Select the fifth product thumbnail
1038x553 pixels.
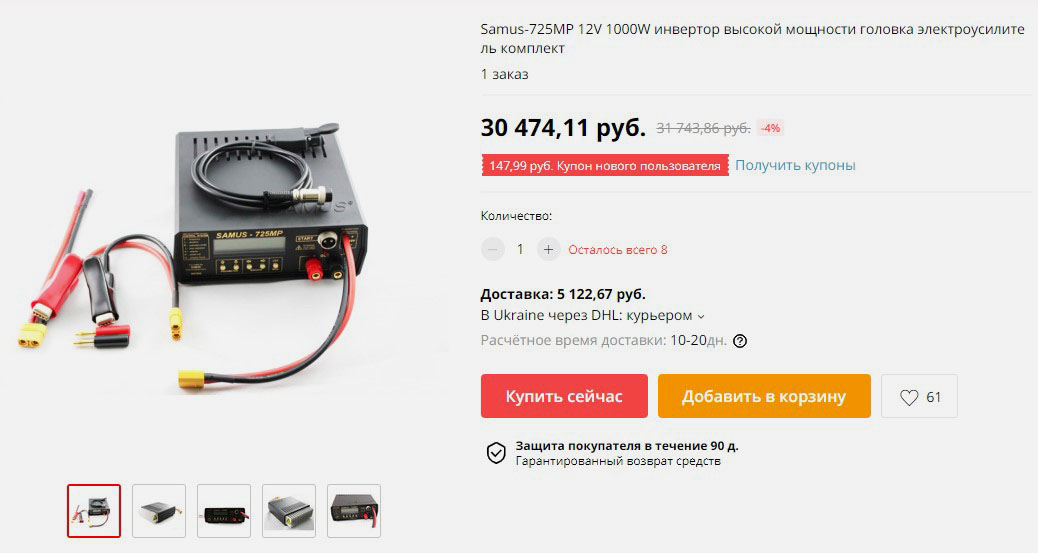(354, 511)
